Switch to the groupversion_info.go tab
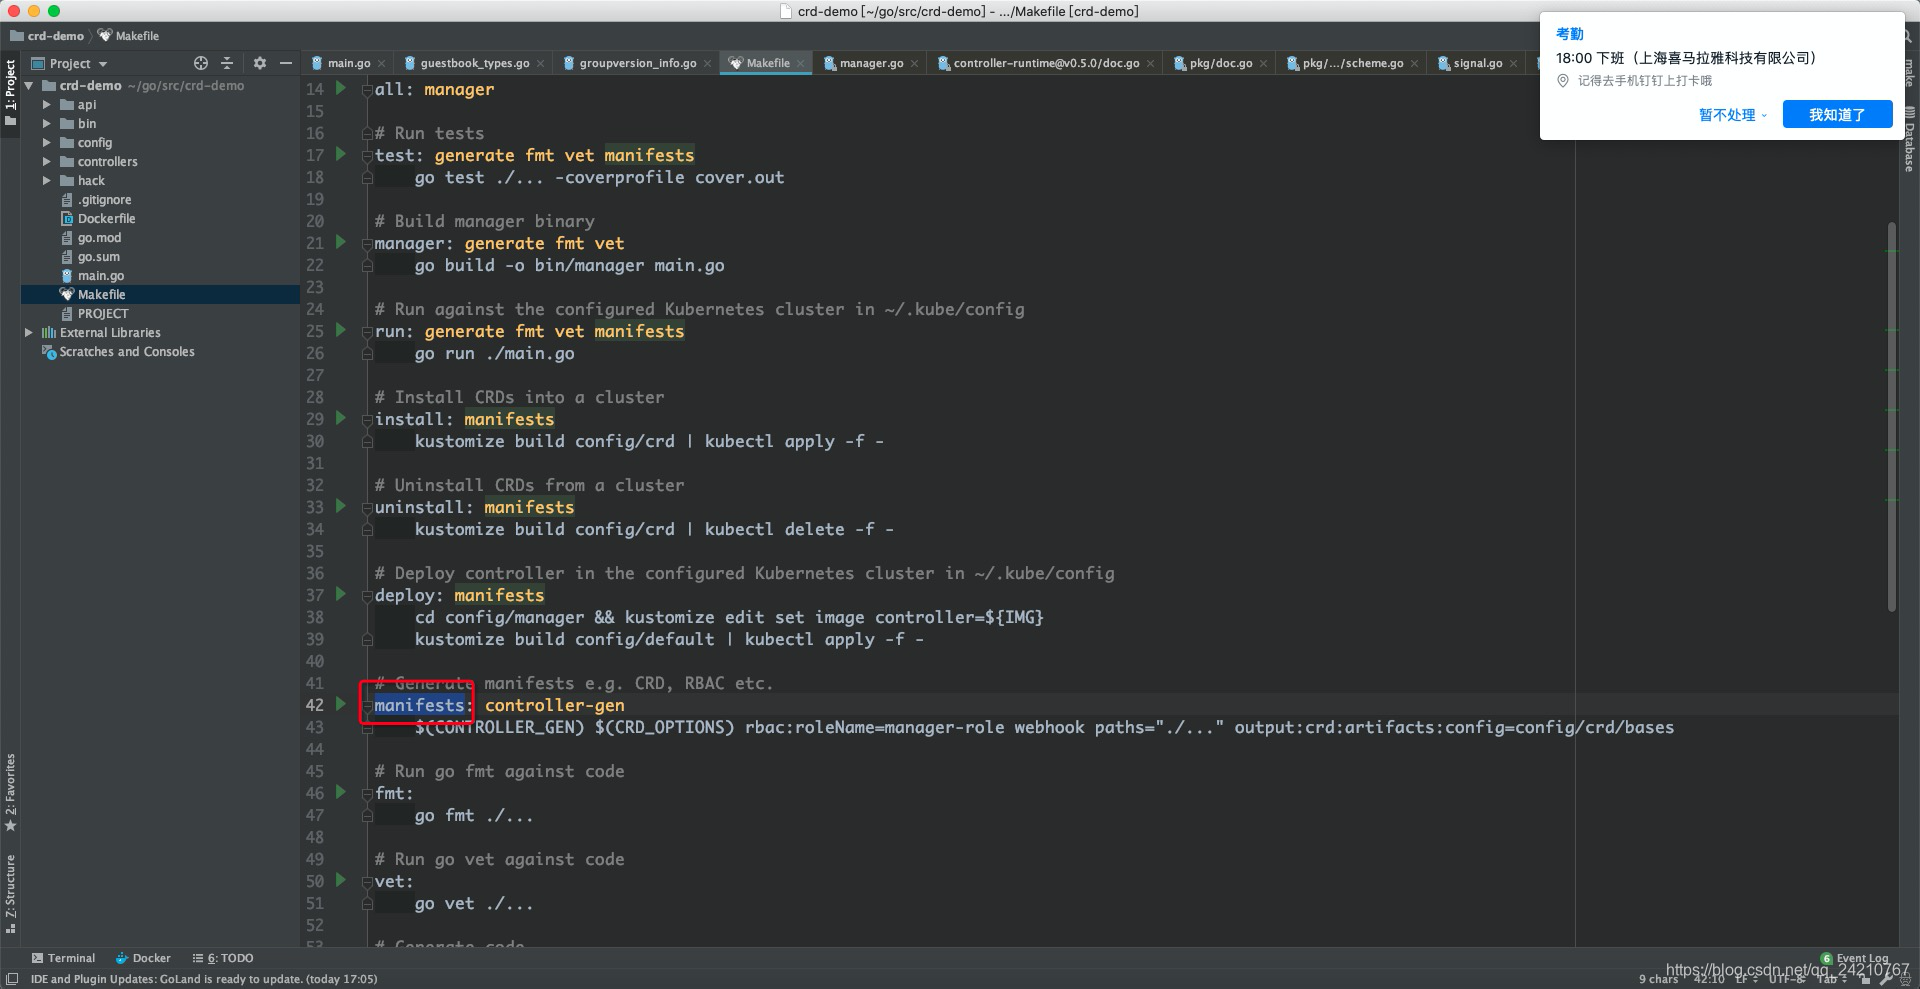1920x989 pixels. pos(637,63)
